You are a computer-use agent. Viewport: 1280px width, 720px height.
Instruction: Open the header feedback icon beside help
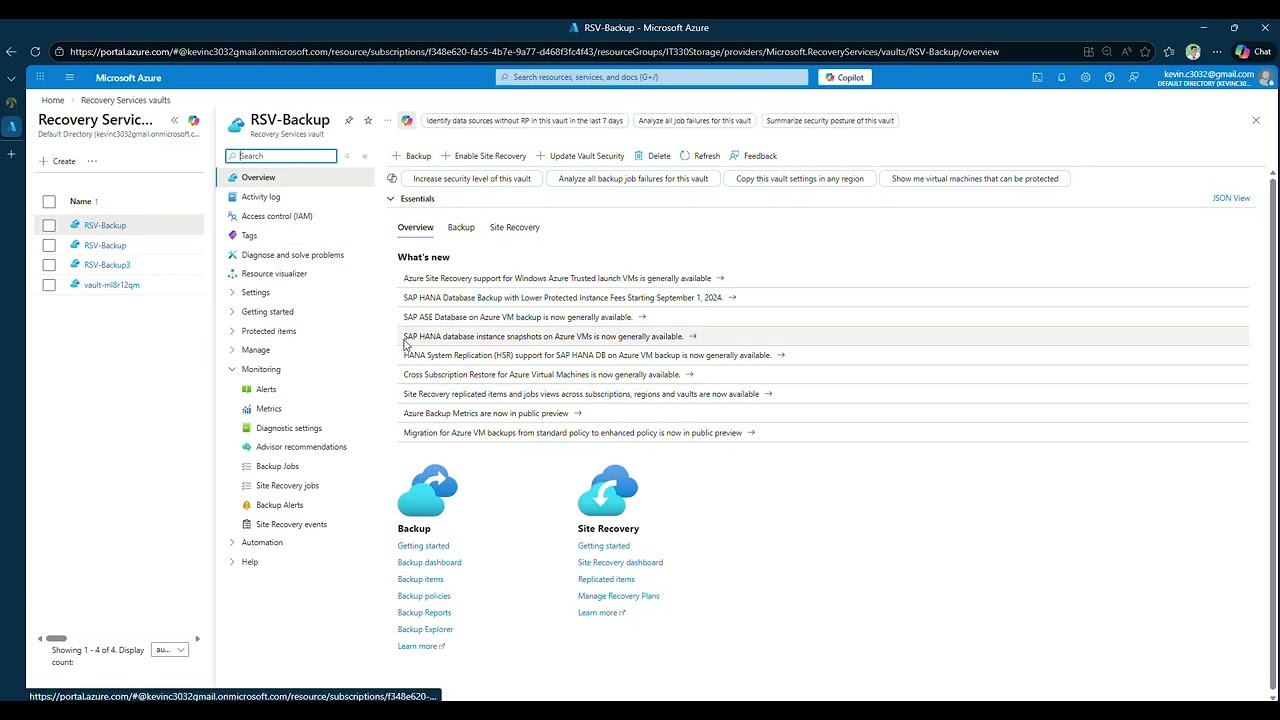(x=1133, y=77)
